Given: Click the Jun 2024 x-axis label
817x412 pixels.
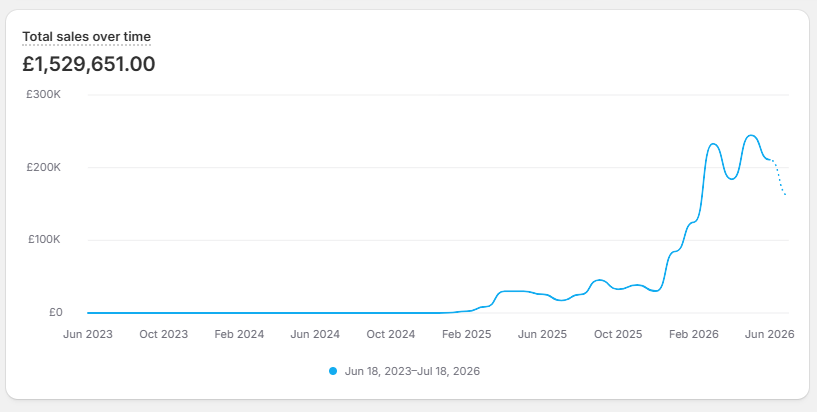Looking at the screenshot, I should 315,334.
